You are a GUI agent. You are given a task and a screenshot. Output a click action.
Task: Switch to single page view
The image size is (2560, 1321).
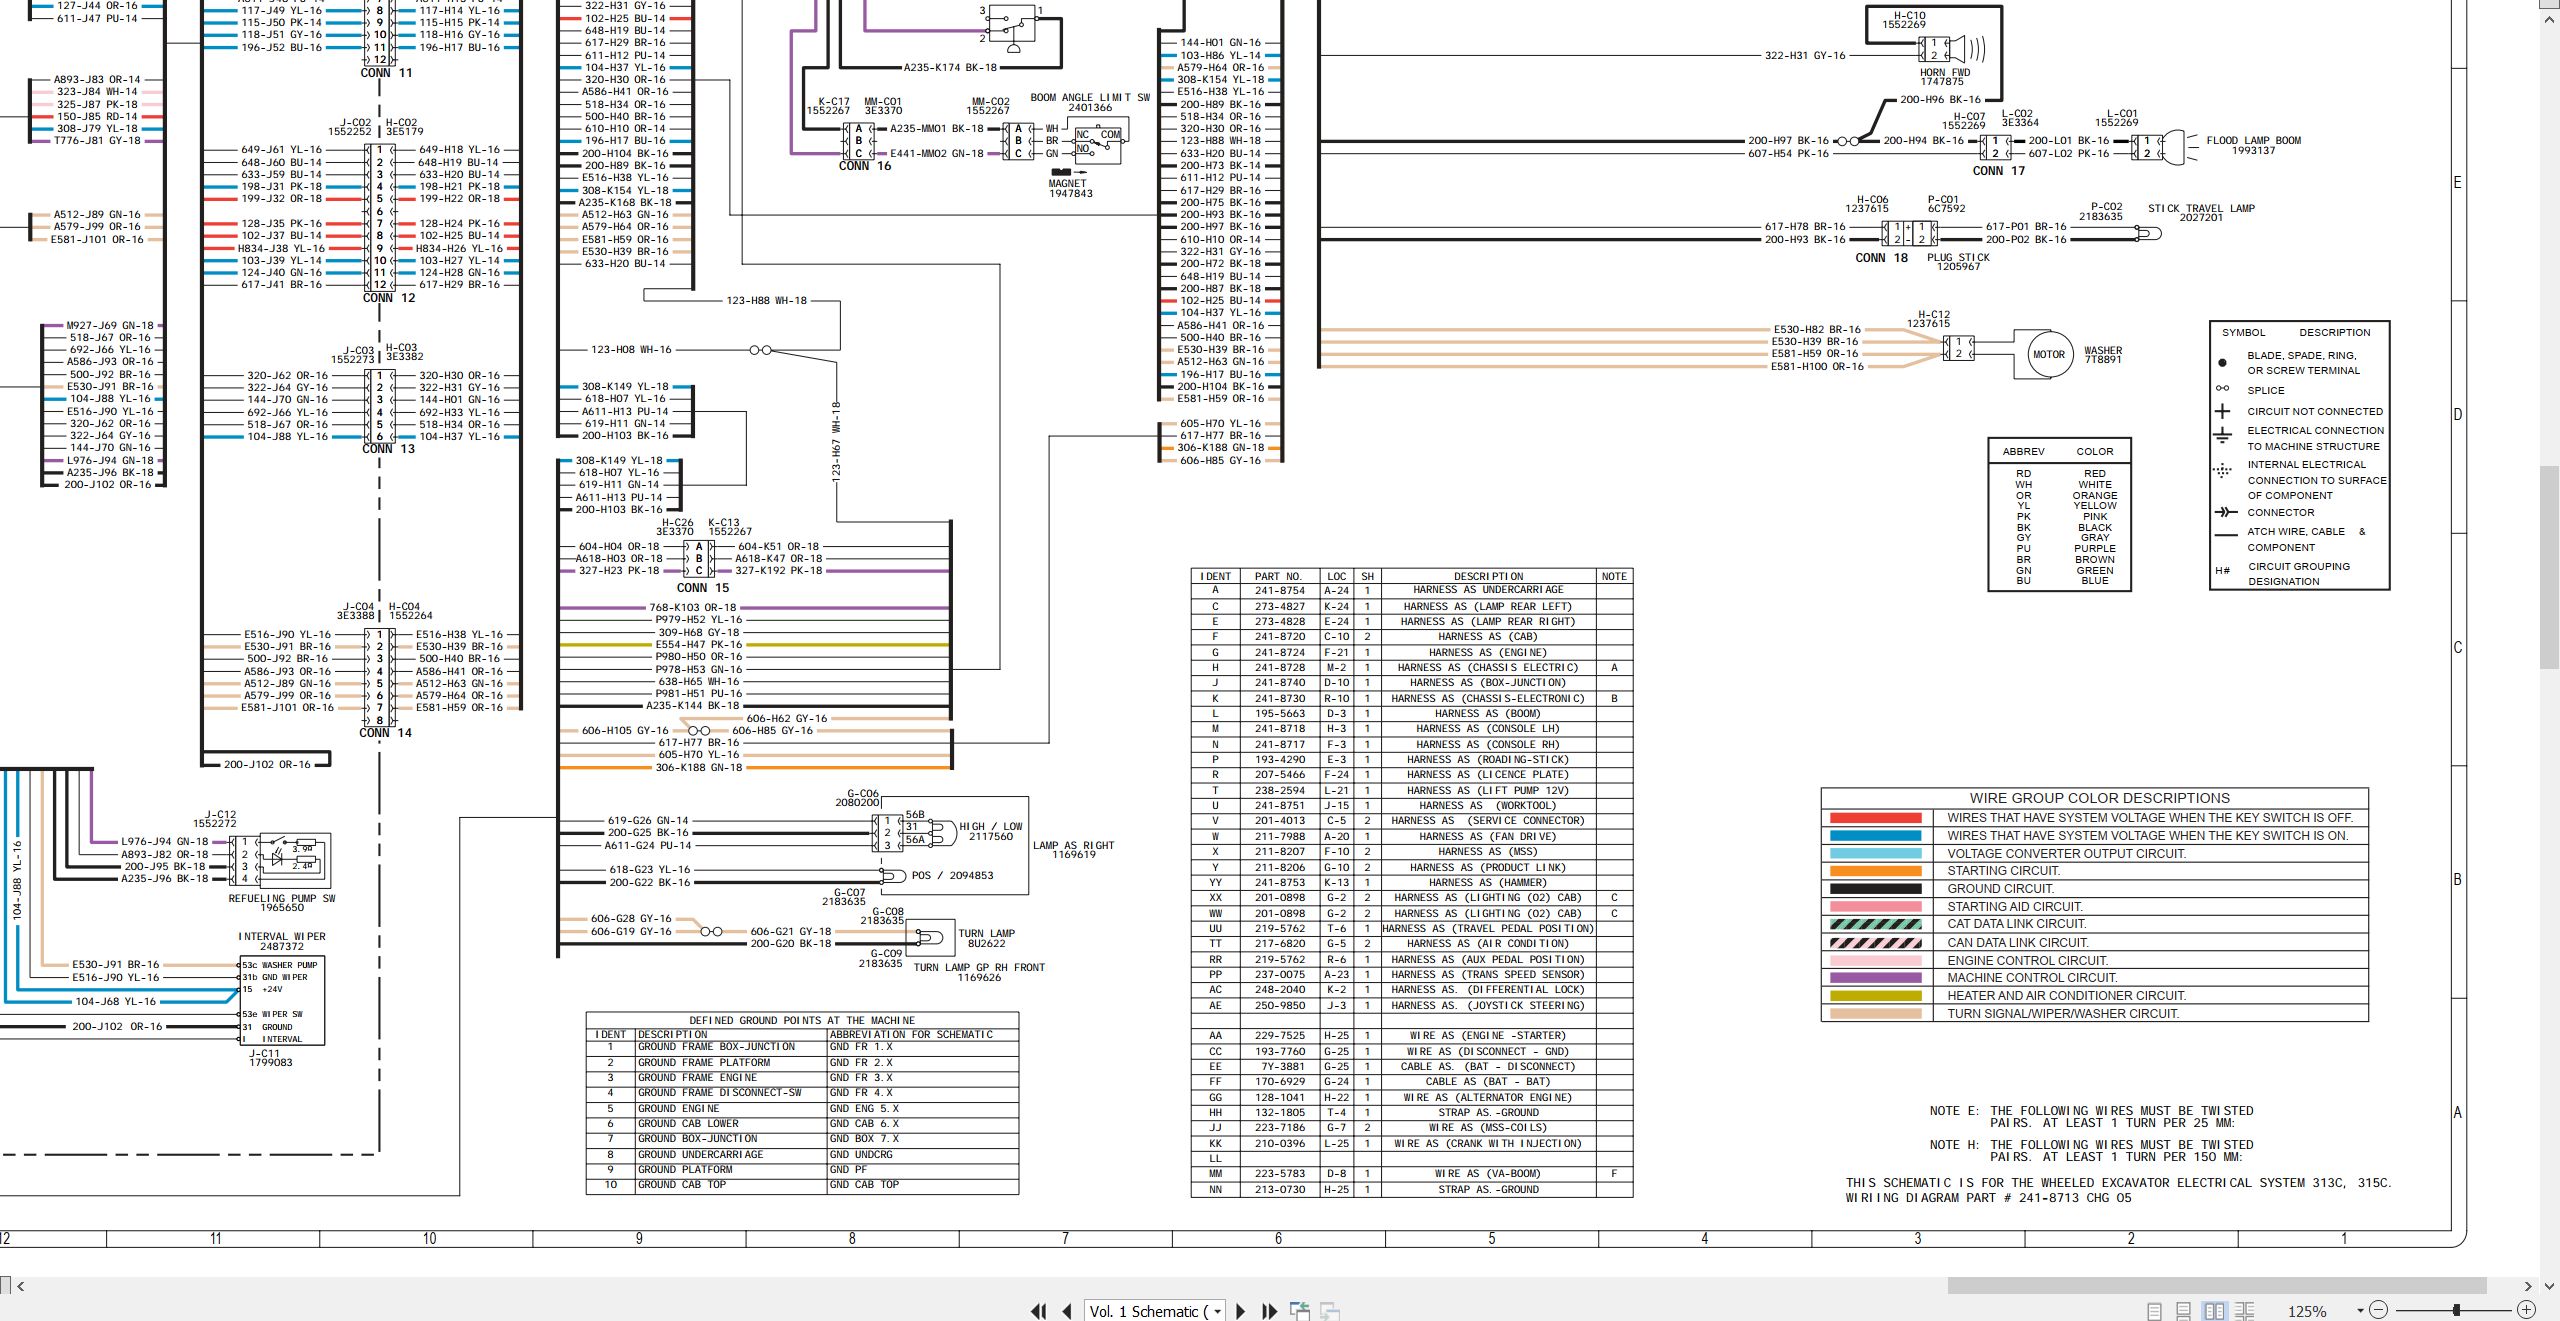click(2155, 1310)
